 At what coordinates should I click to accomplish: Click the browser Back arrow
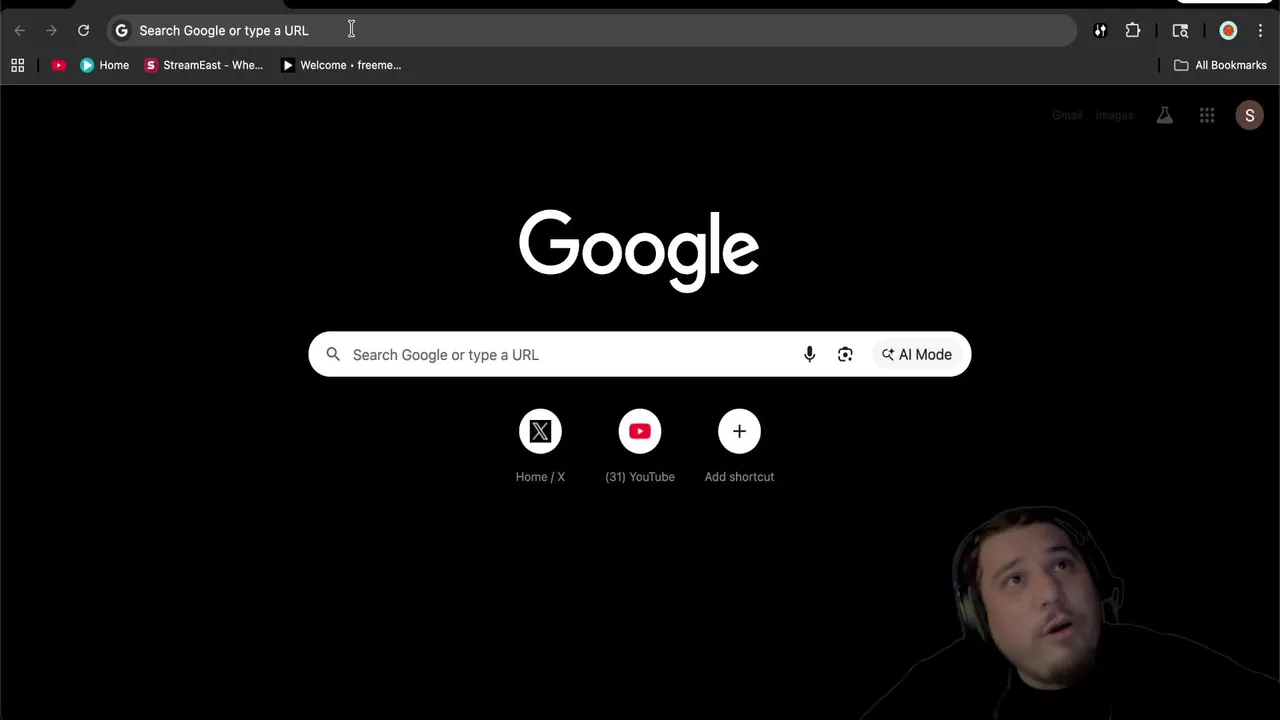tap(20, 31)
